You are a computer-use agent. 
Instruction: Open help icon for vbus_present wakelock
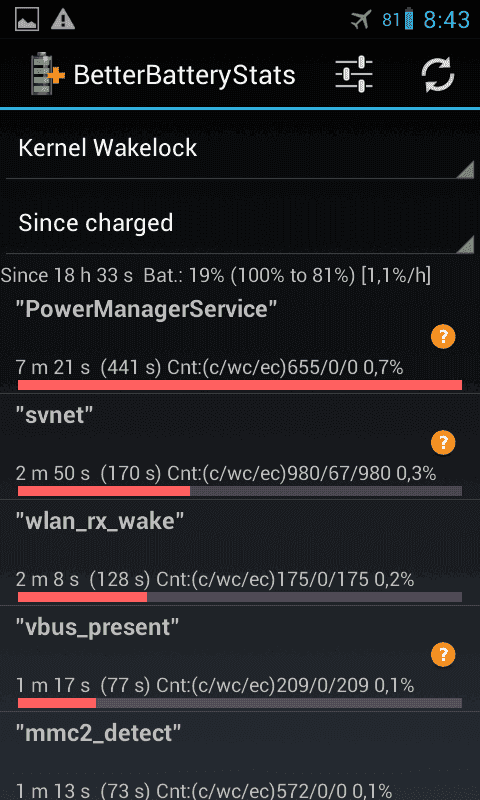[x=443, y=654]
